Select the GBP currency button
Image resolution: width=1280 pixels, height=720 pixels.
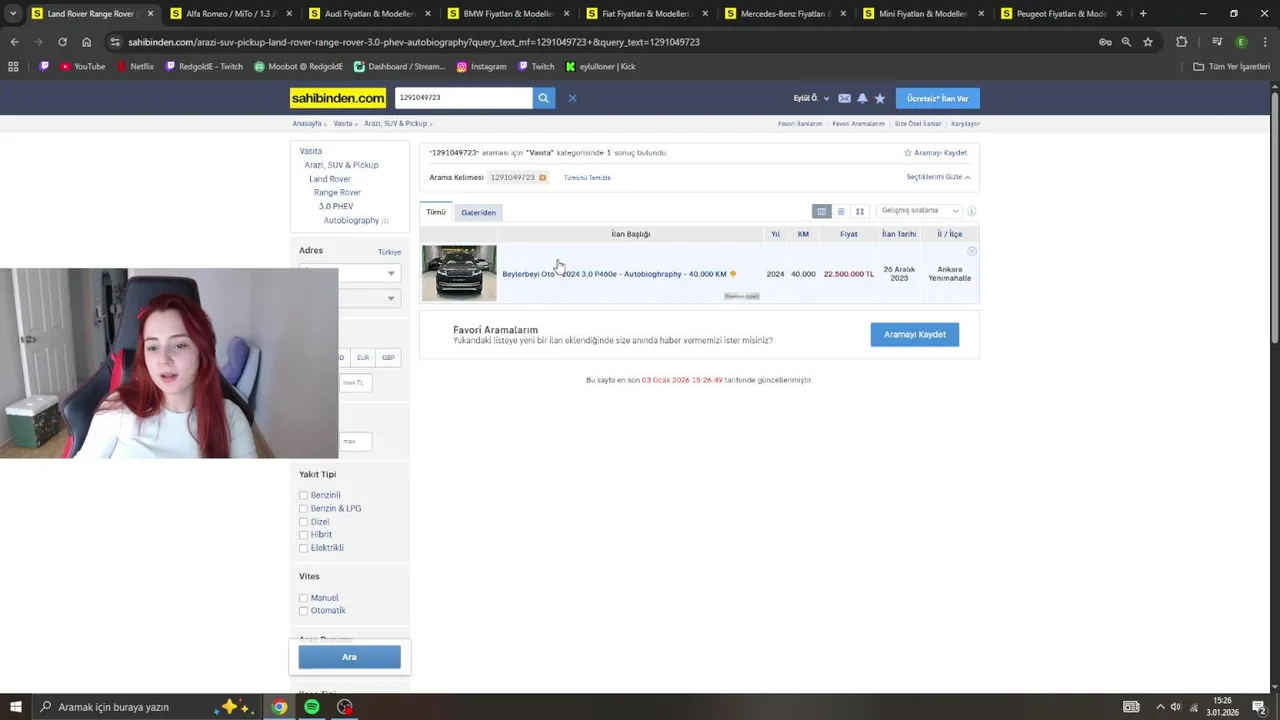pos(388,357)
